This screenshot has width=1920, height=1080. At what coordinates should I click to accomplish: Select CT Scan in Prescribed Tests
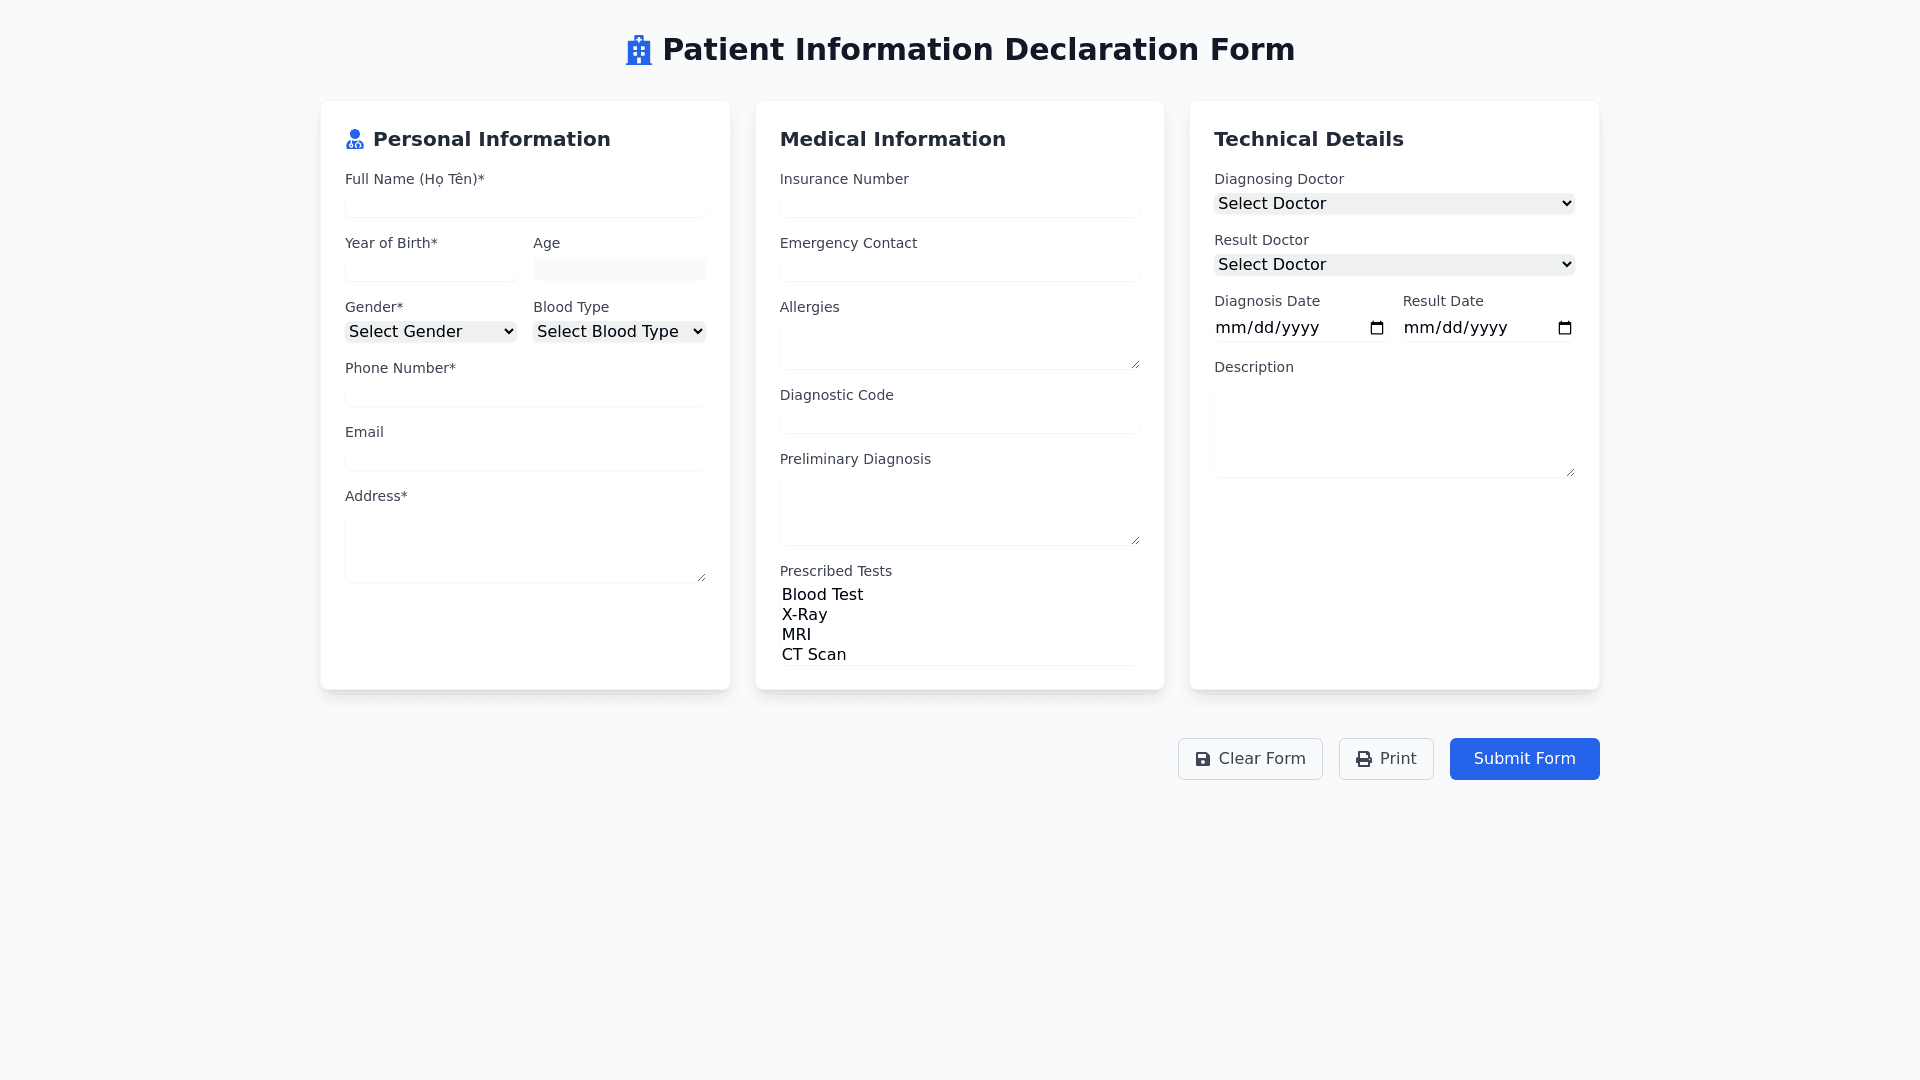pos(814,655)
